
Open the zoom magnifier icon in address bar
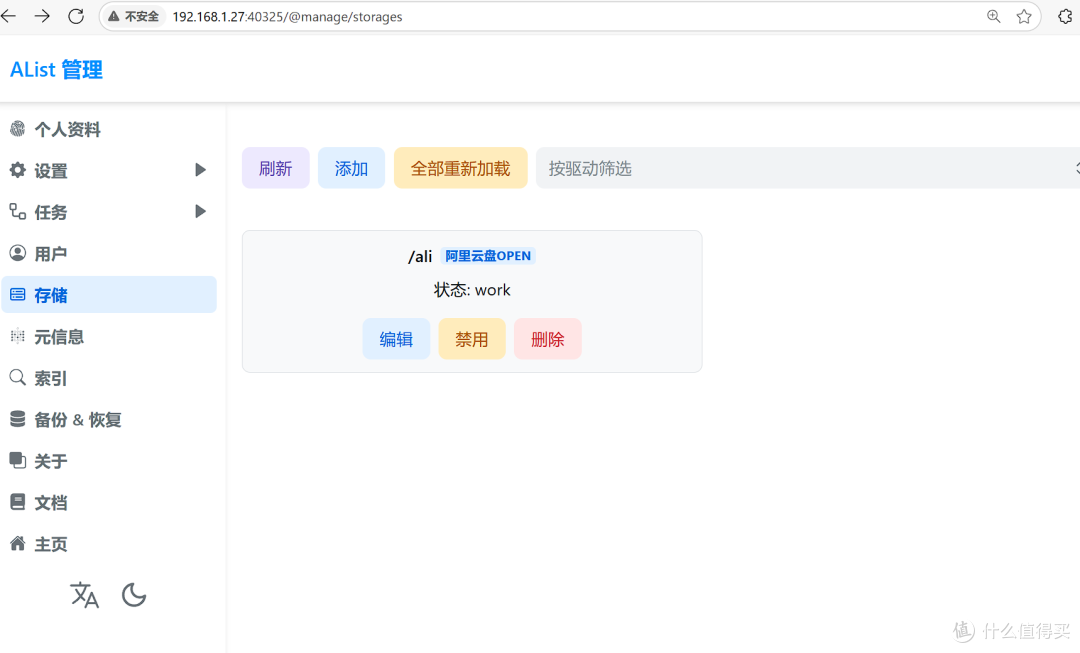pyautogui.click(x=993, y=17)
